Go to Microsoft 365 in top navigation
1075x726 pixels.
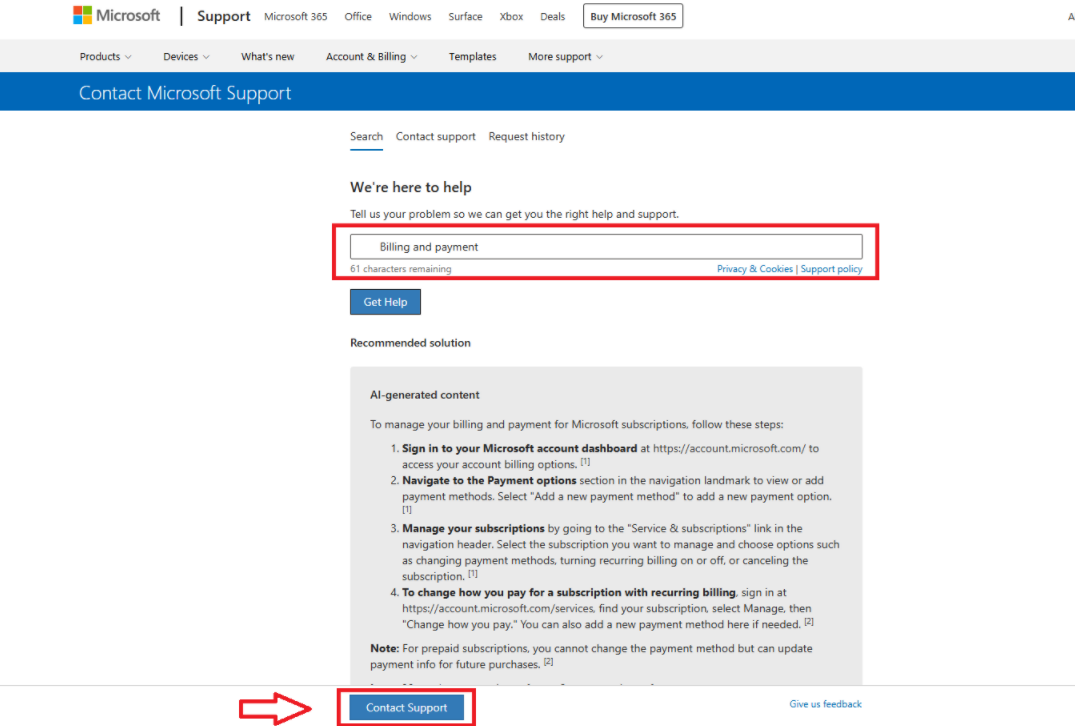click(295, 16)
